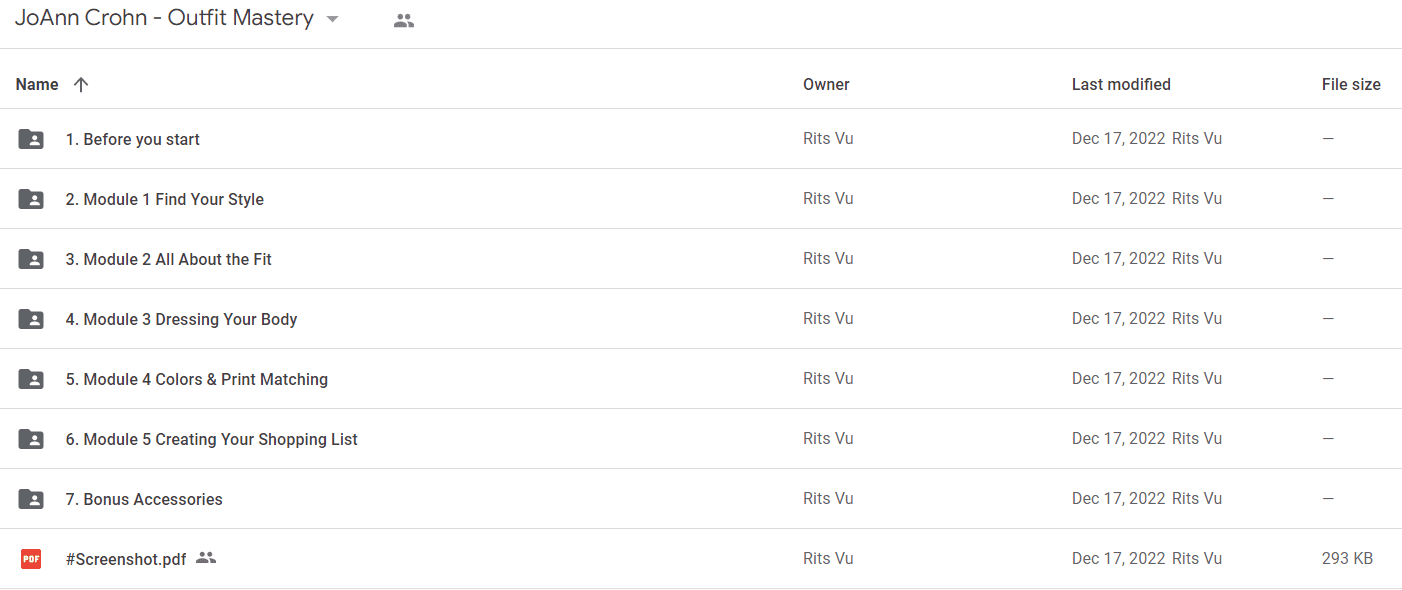1402x590 pixels.
Task: Open the folder title dropdown arrow
Action: coord(333,19)
